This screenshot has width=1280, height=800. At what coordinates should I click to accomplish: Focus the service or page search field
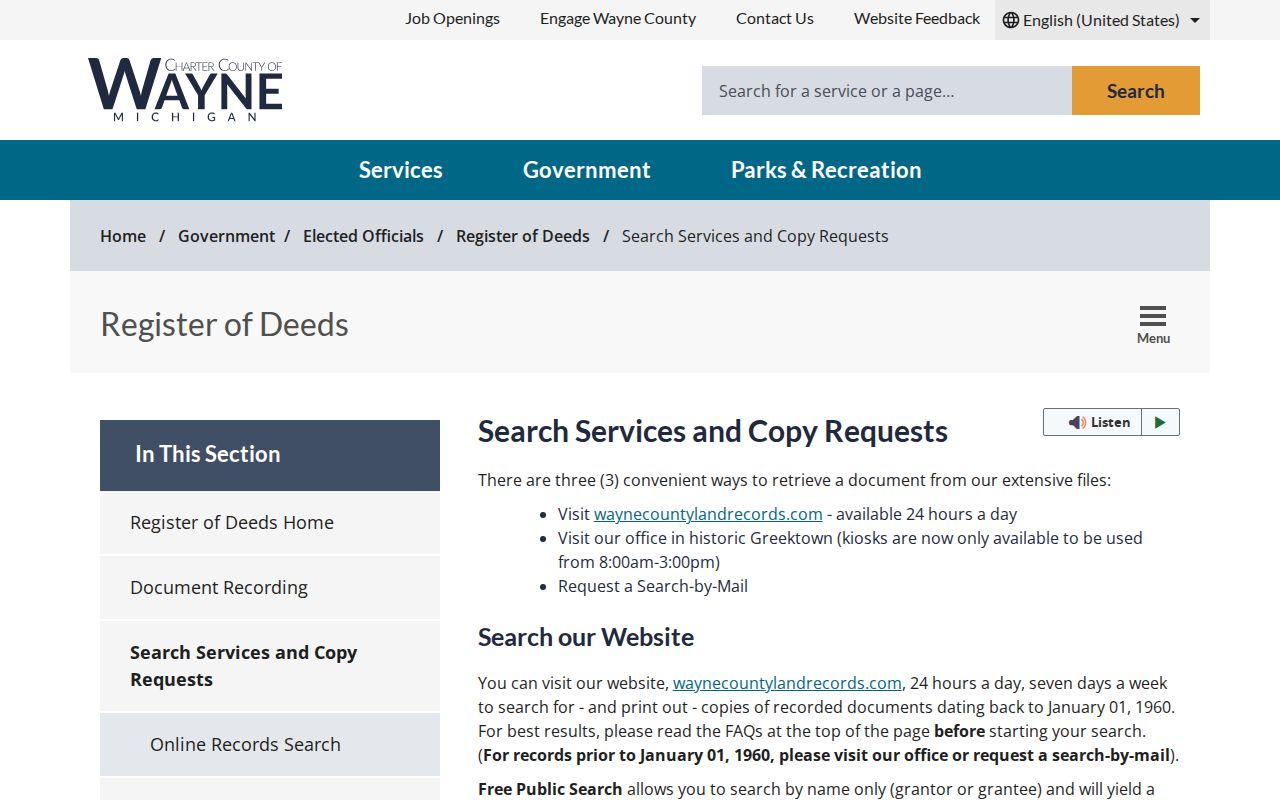point(887,91)
